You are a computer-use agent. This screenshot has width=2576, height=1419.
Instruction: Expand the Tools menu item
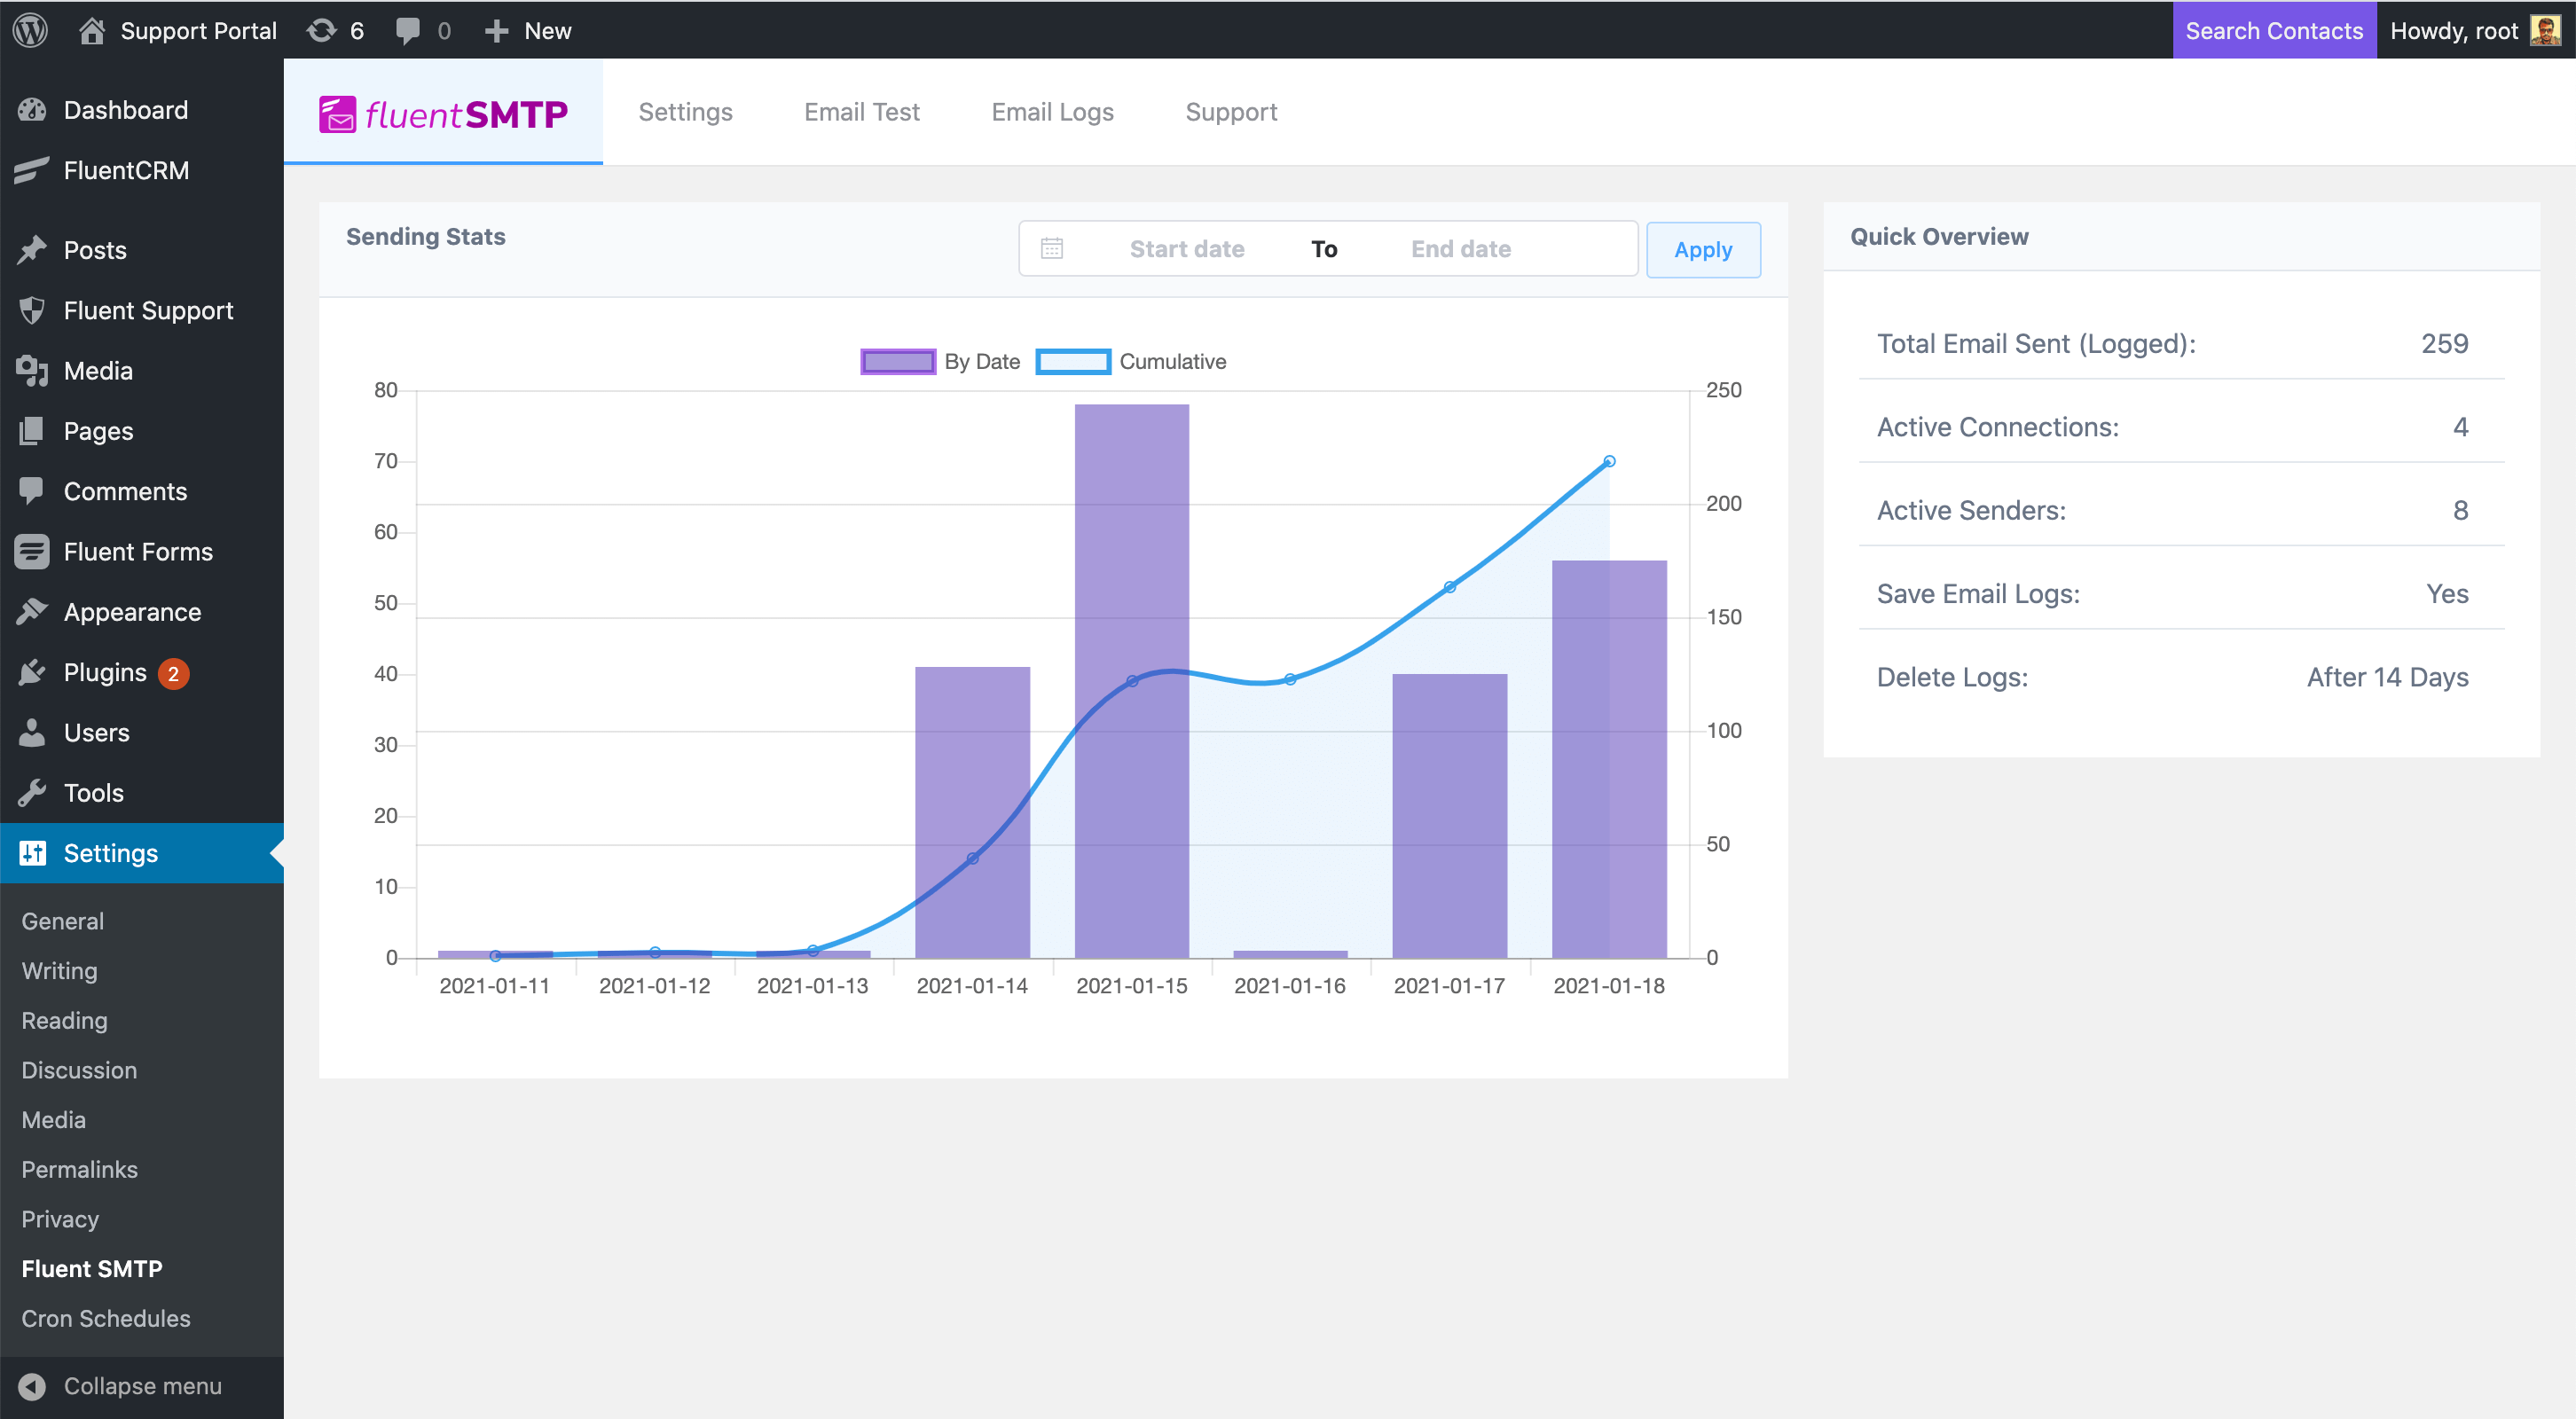[x=90, y=792]
